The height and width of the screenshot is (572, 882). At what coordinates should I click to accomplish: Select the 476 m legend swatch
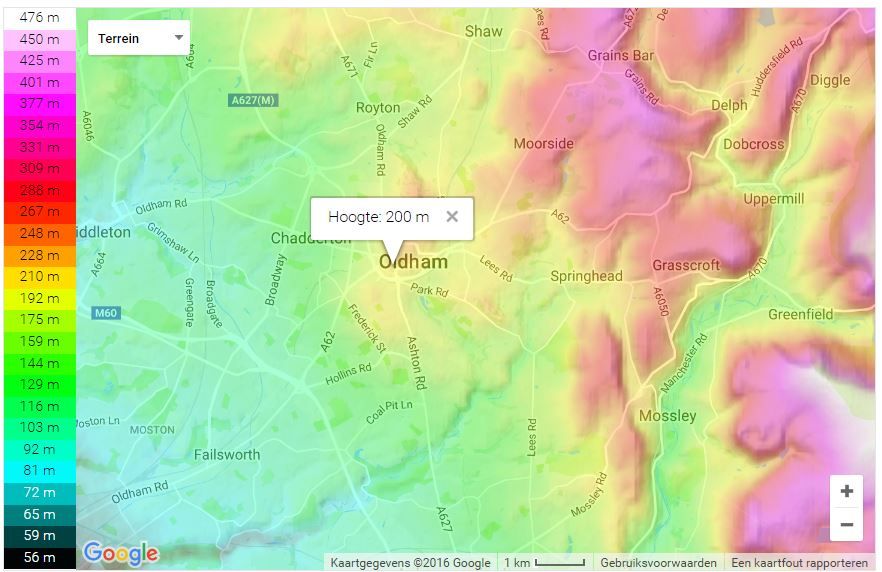tap(39, 17)
